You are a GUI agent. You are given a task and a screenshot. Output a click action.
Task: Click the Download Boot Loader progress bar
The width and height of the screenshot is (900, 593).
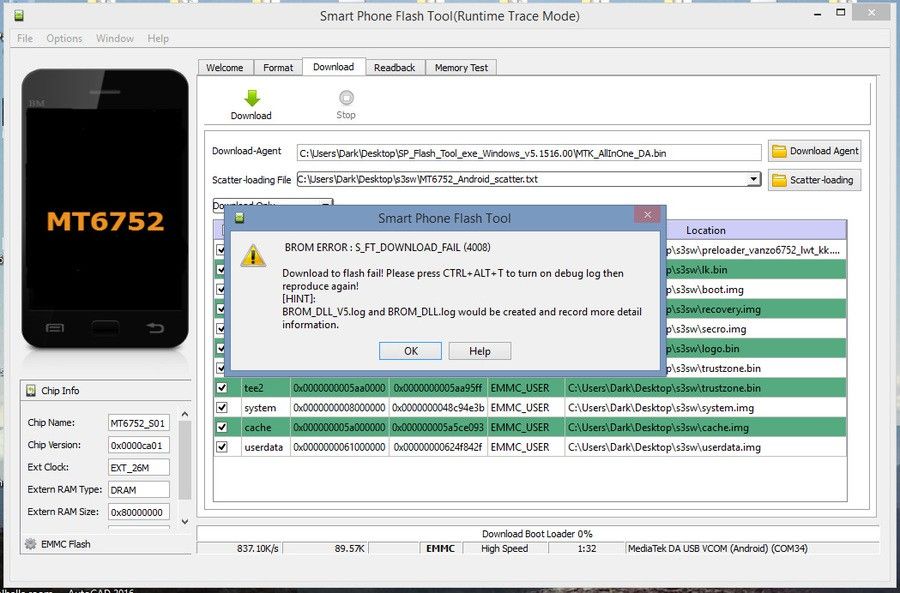[x=537, y=533]
